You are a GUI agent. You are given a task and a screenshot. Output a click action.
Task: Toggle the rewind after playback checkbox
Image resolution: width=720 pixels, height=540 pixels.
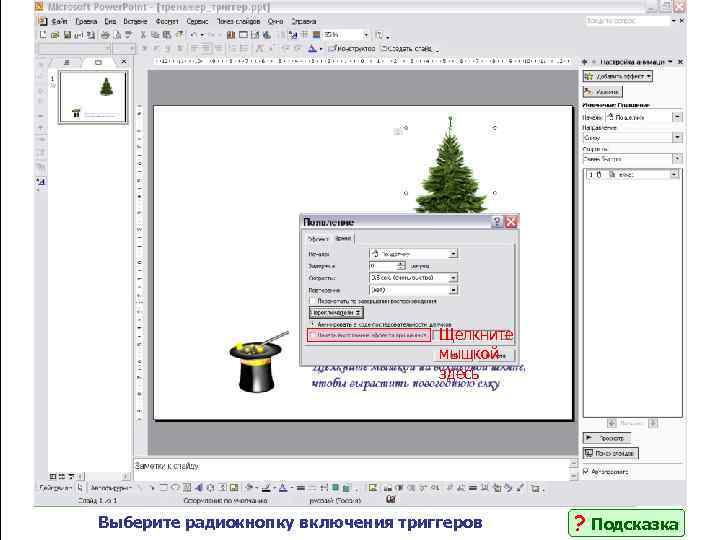pos(313,301)
